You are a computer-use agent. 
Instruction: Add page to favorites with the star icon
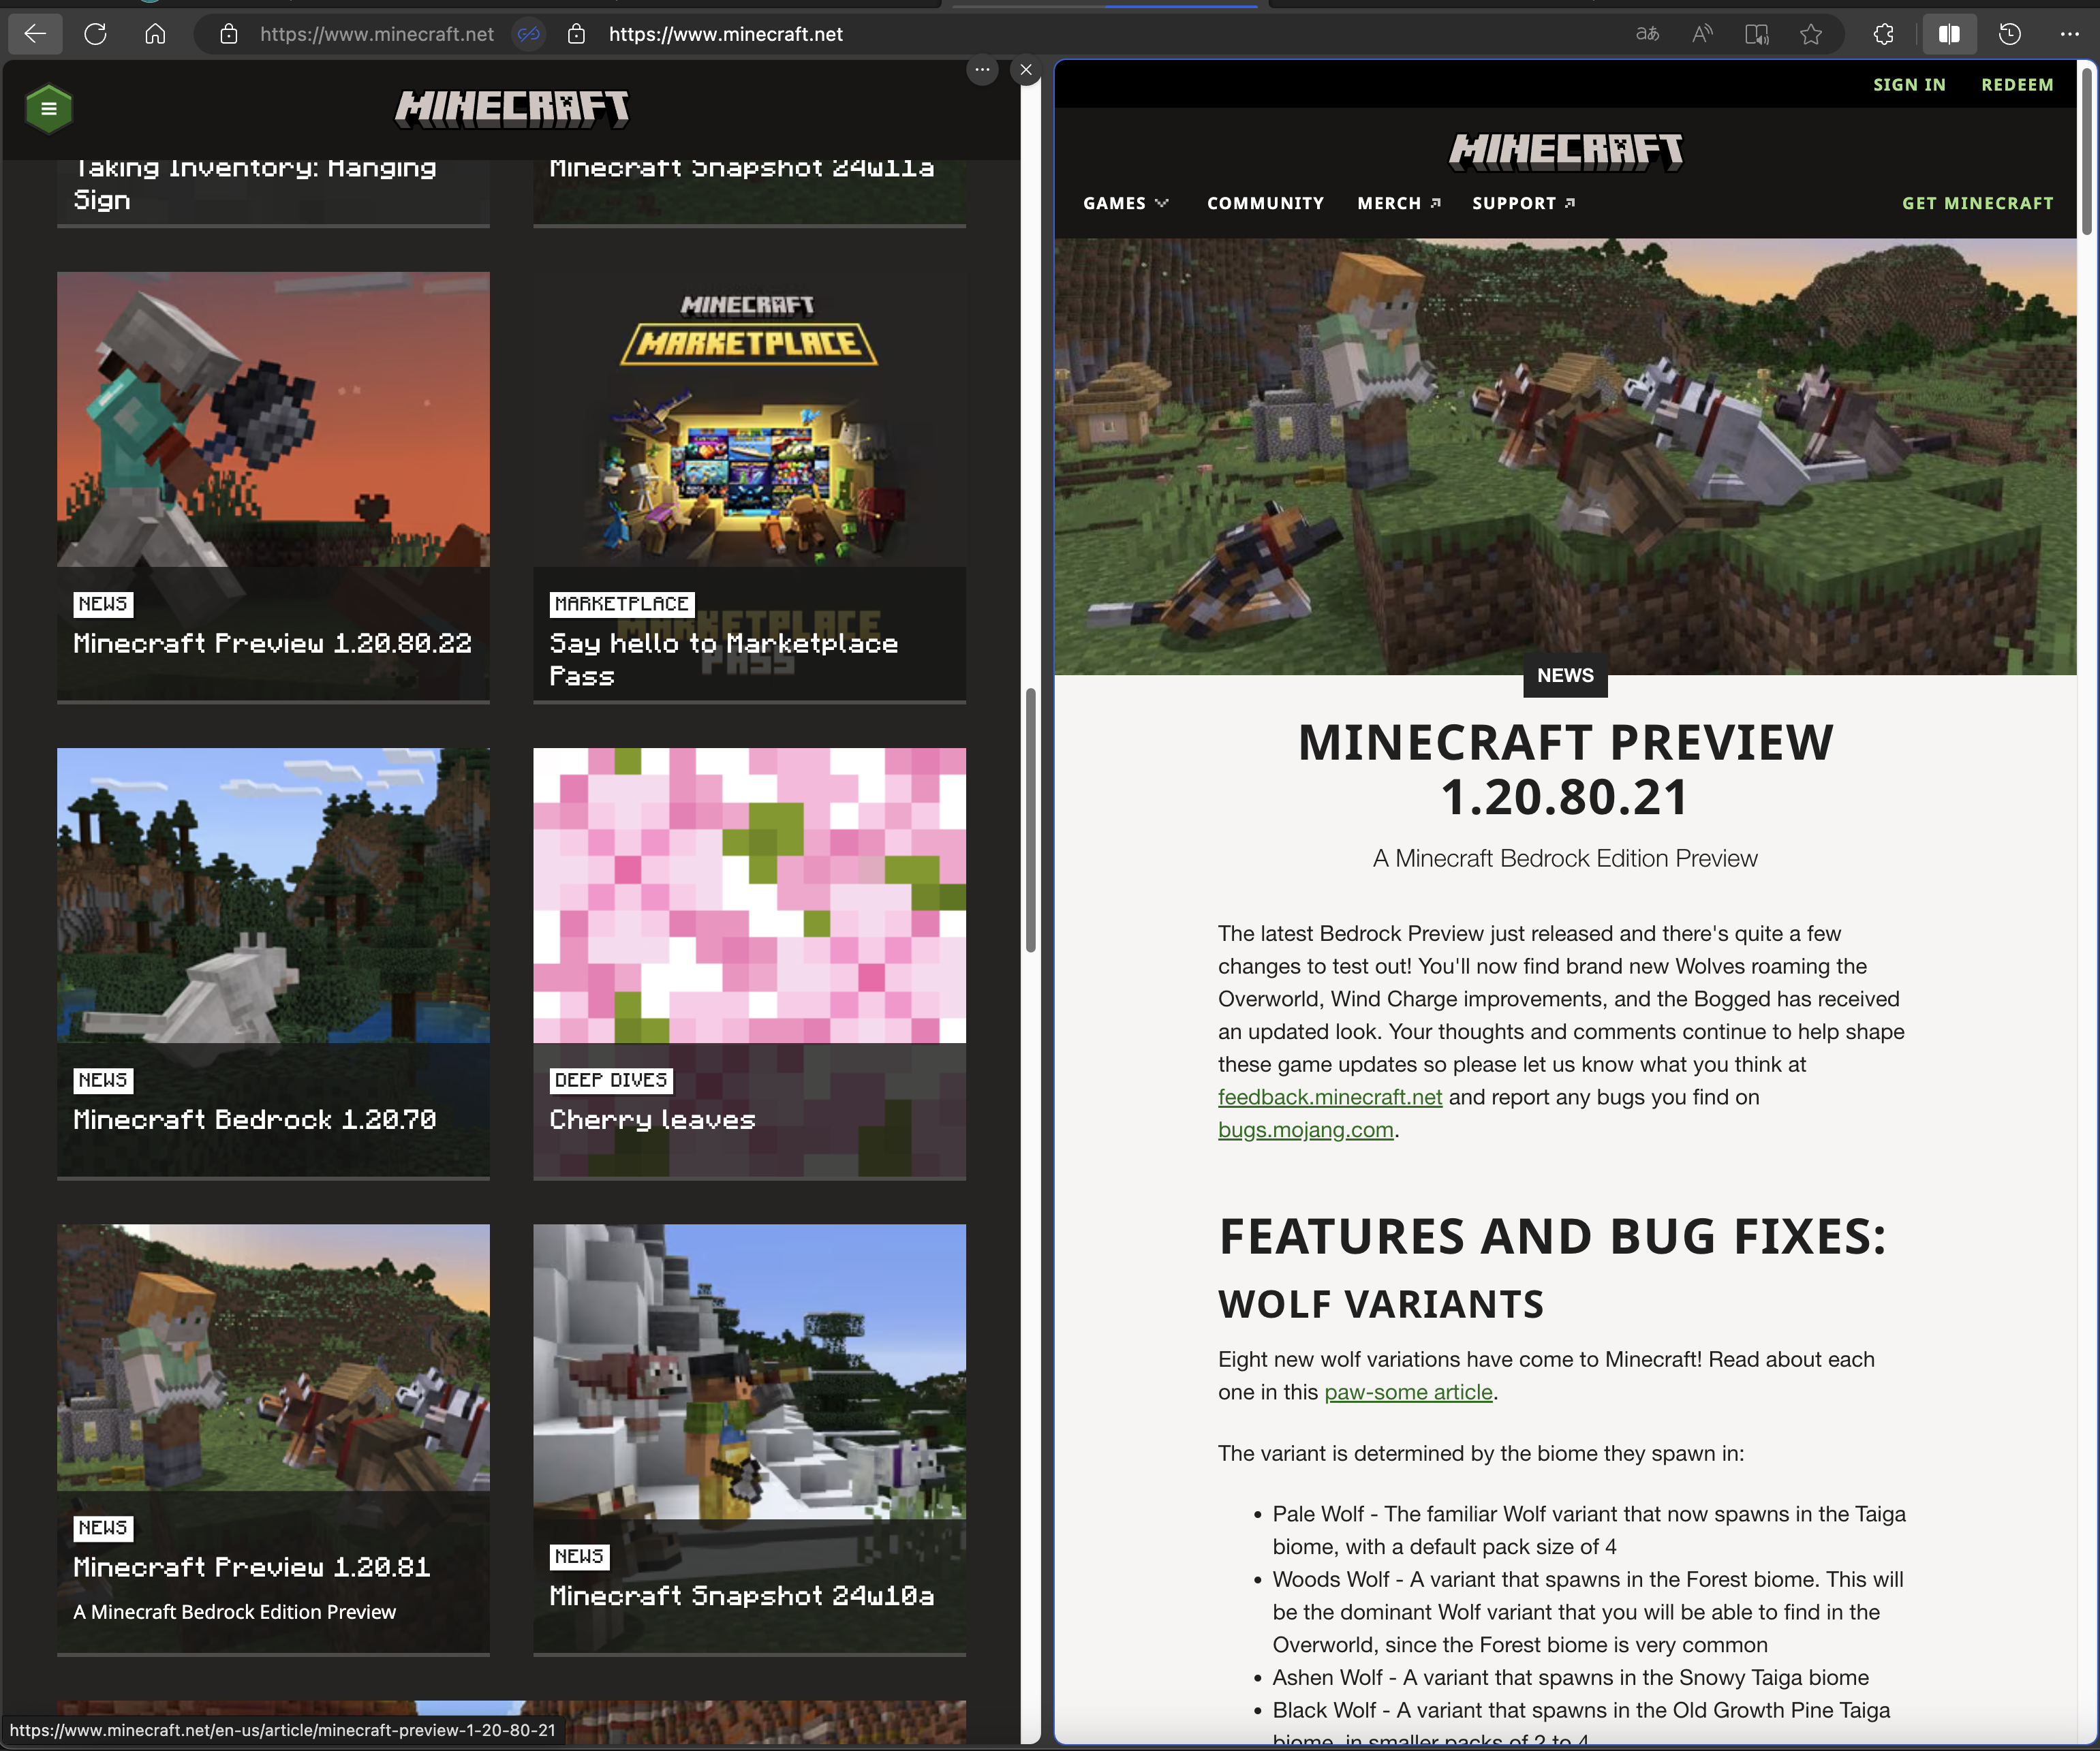[1811, 34]
